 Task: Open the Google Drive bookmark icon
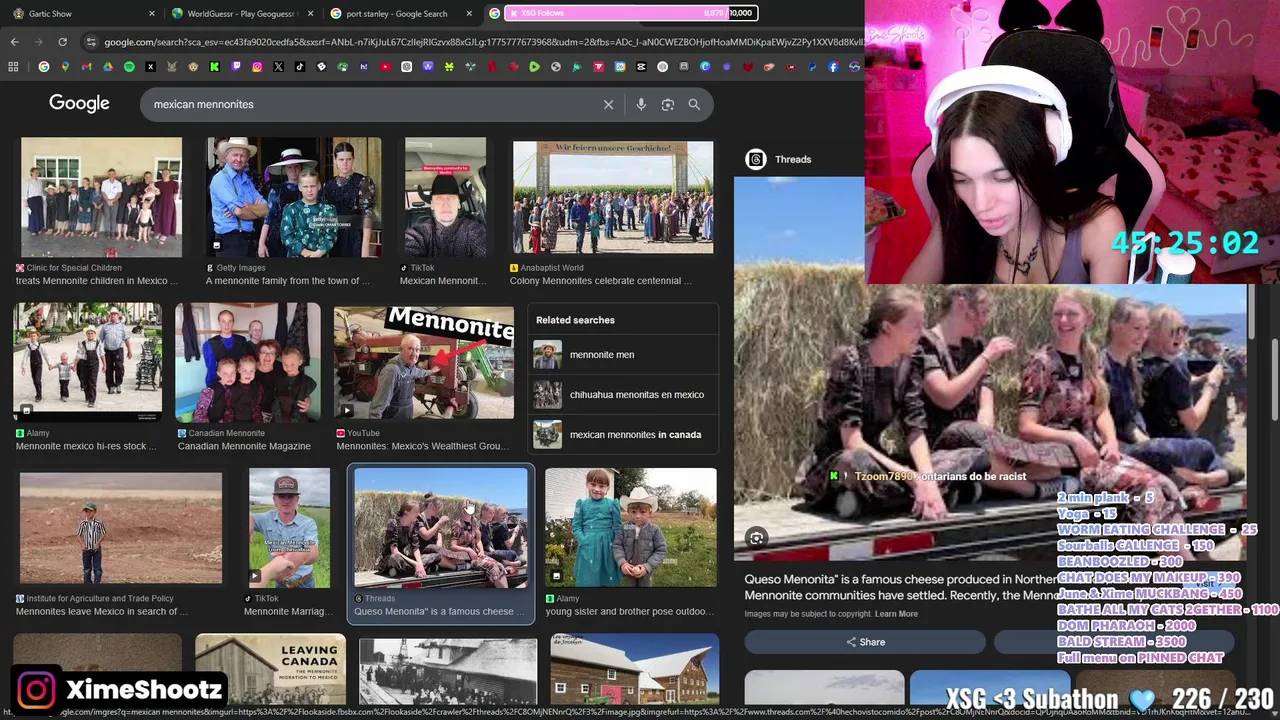108,67
